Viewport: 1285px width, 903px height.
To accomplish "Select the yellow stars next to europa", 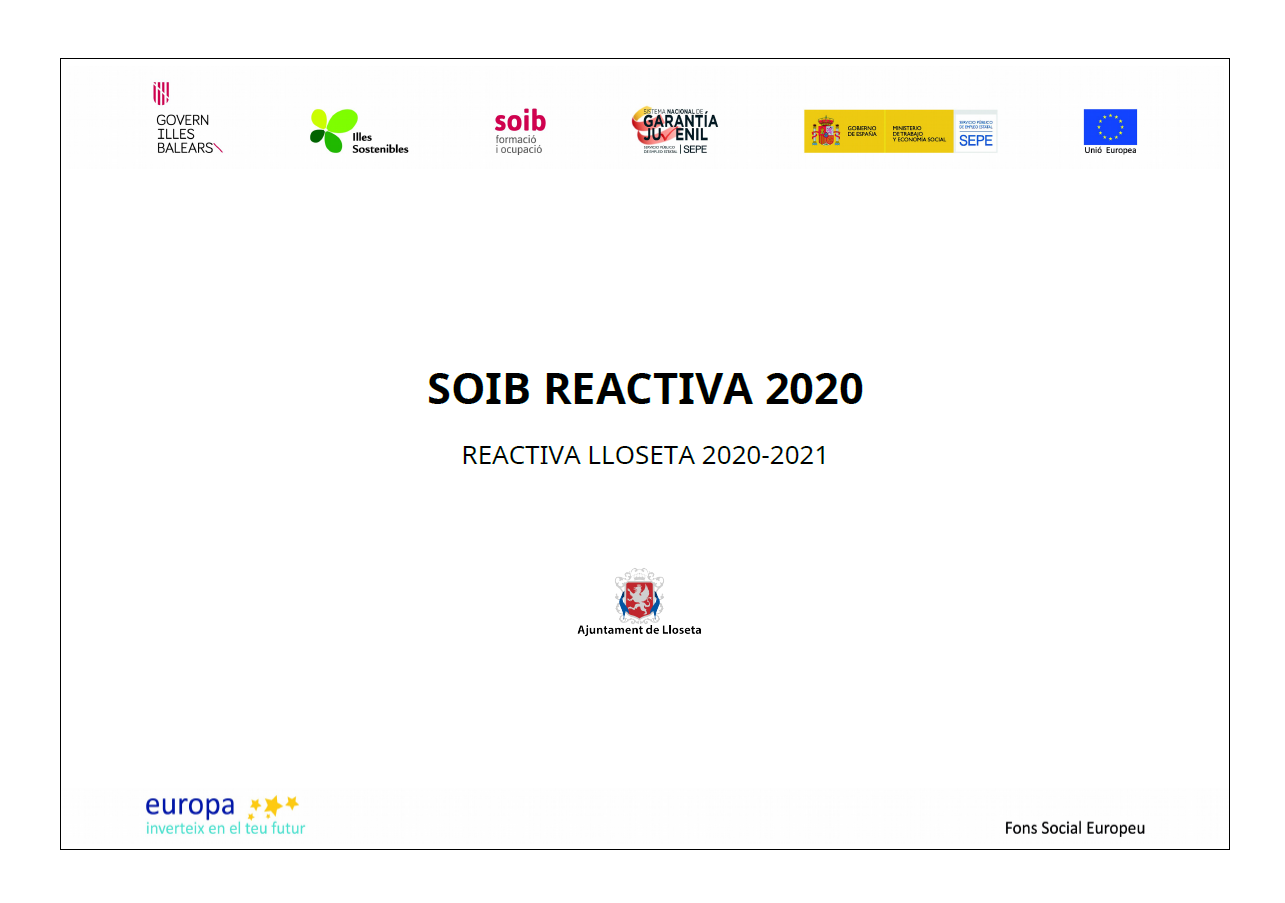I will pos(272,805).
